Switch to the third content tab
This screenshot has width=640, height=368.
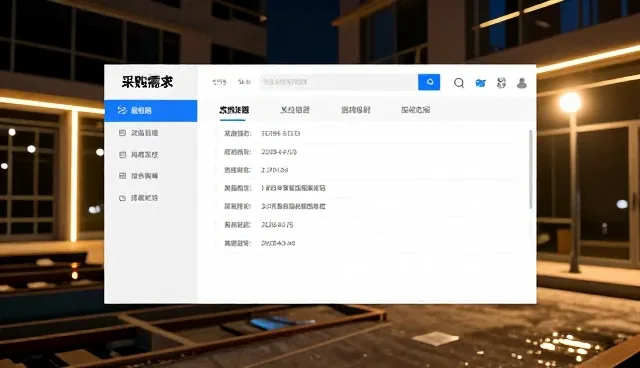(356, 110)
